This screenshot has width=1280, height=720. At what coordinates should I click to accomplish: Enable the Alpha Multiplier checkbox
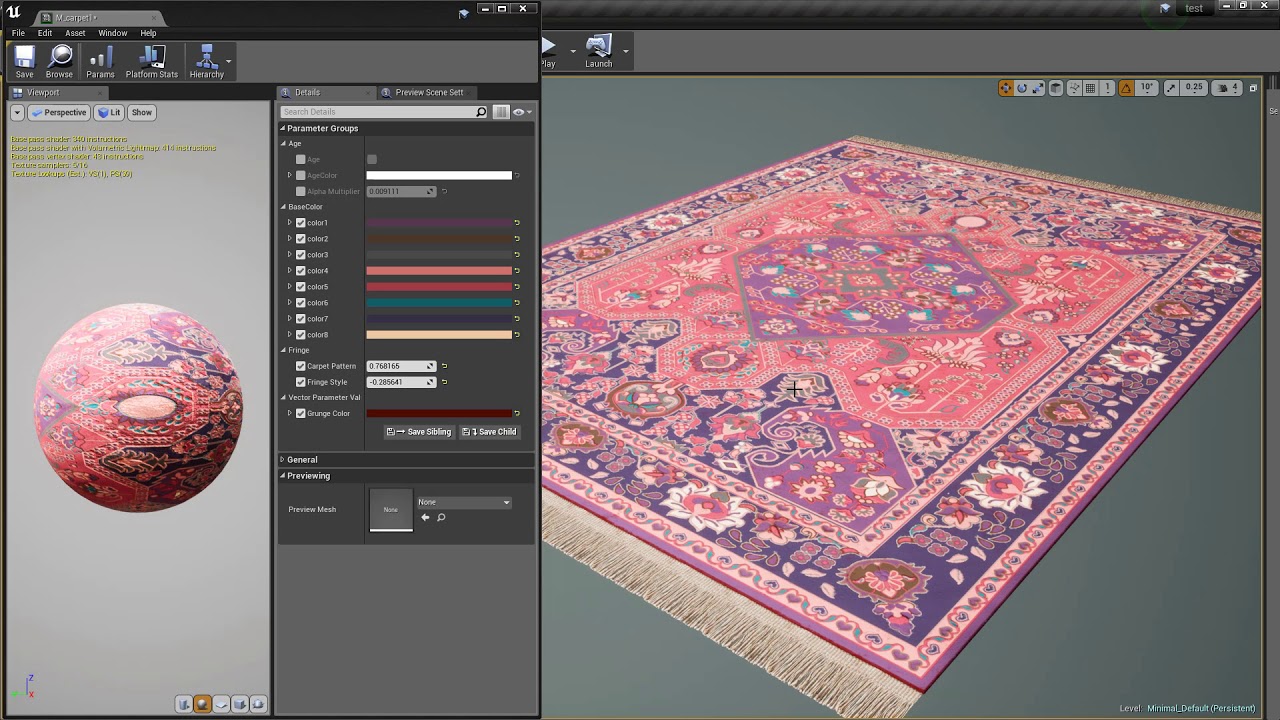[x=300, y=191]
